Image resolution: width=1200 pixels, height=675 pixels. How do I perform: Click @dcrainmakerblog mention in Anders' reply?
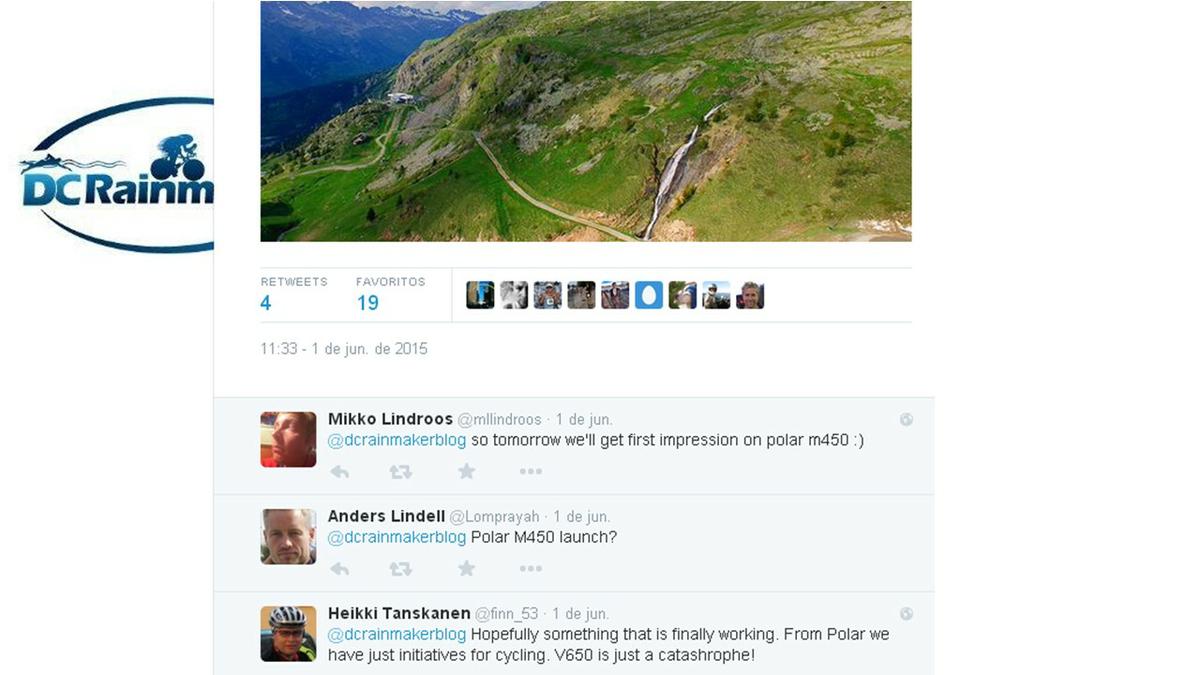pyautogui.click(x=397, y=537)
